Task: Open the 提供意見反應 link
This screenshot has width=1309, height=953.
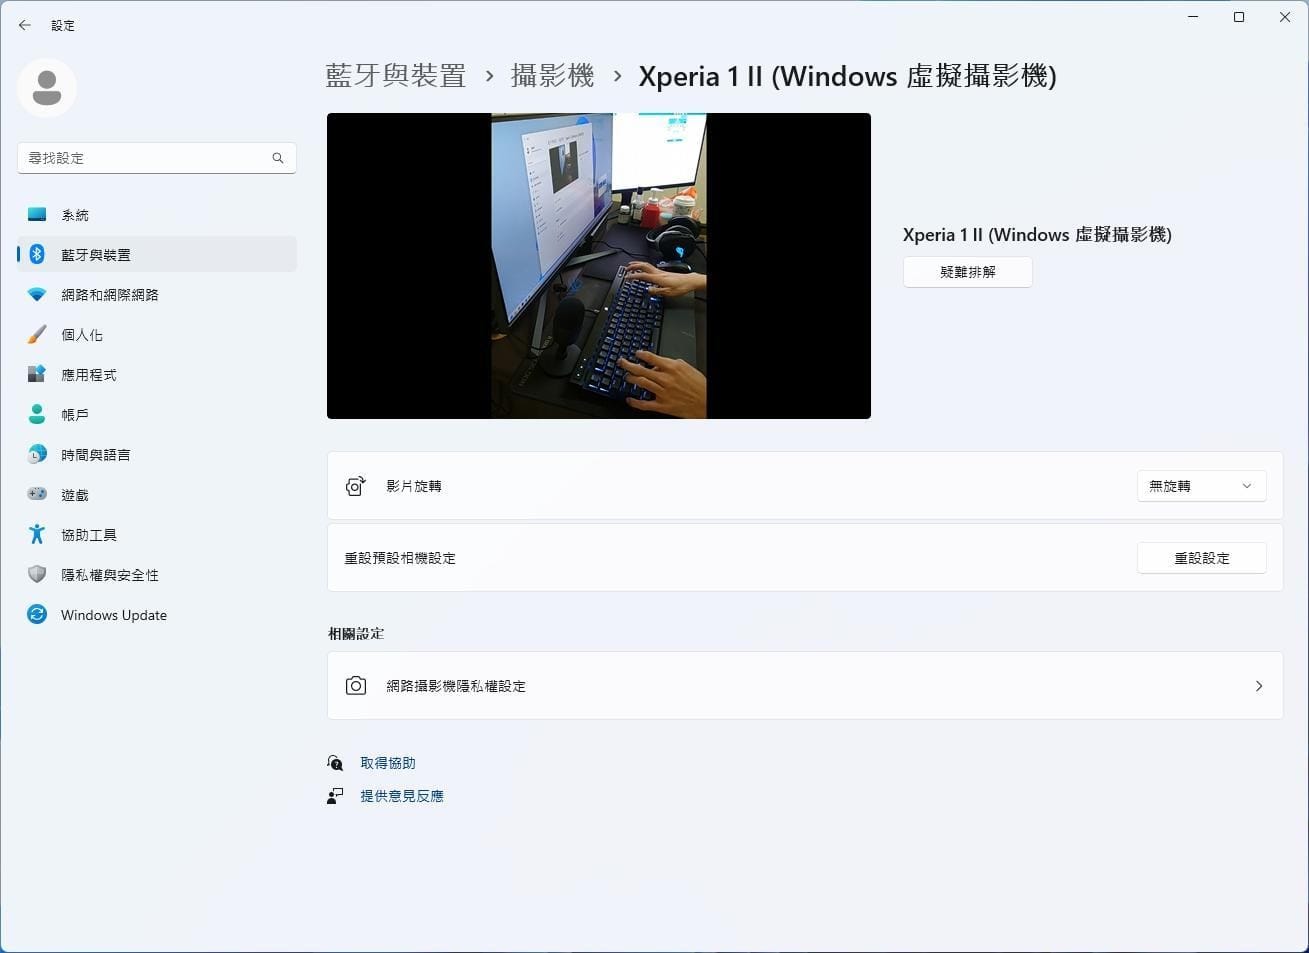Action: [402, 796]
